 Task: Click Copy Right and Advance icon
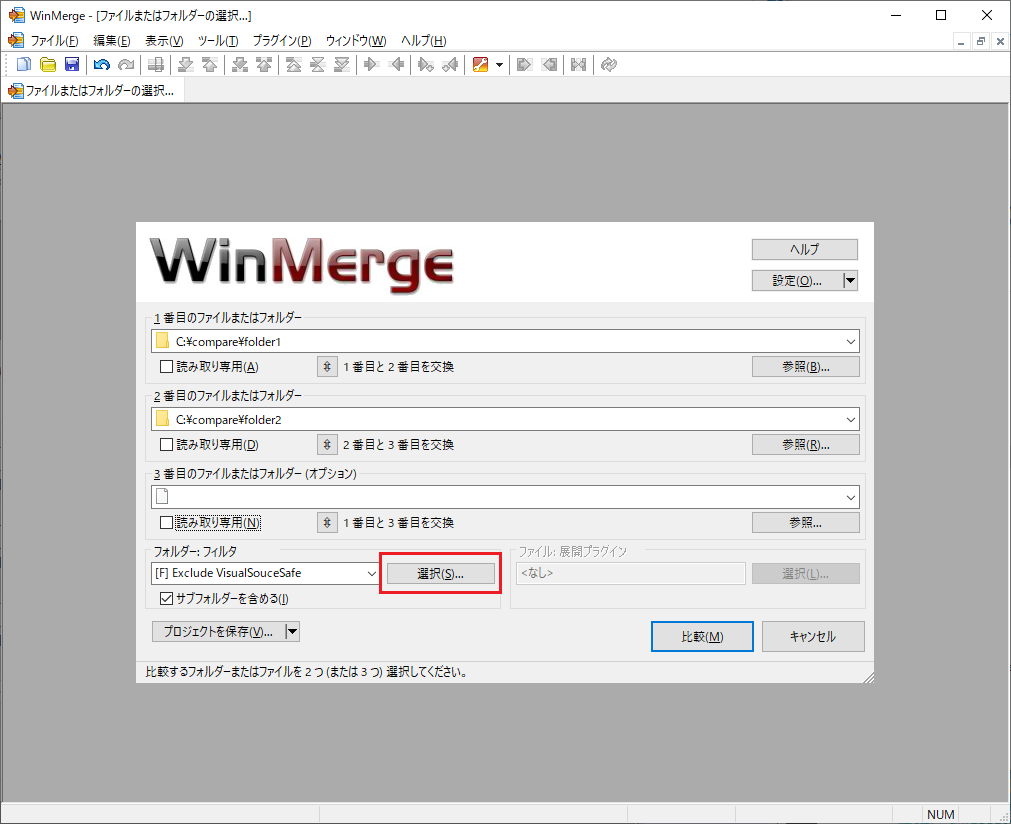[x=426, y=64]
